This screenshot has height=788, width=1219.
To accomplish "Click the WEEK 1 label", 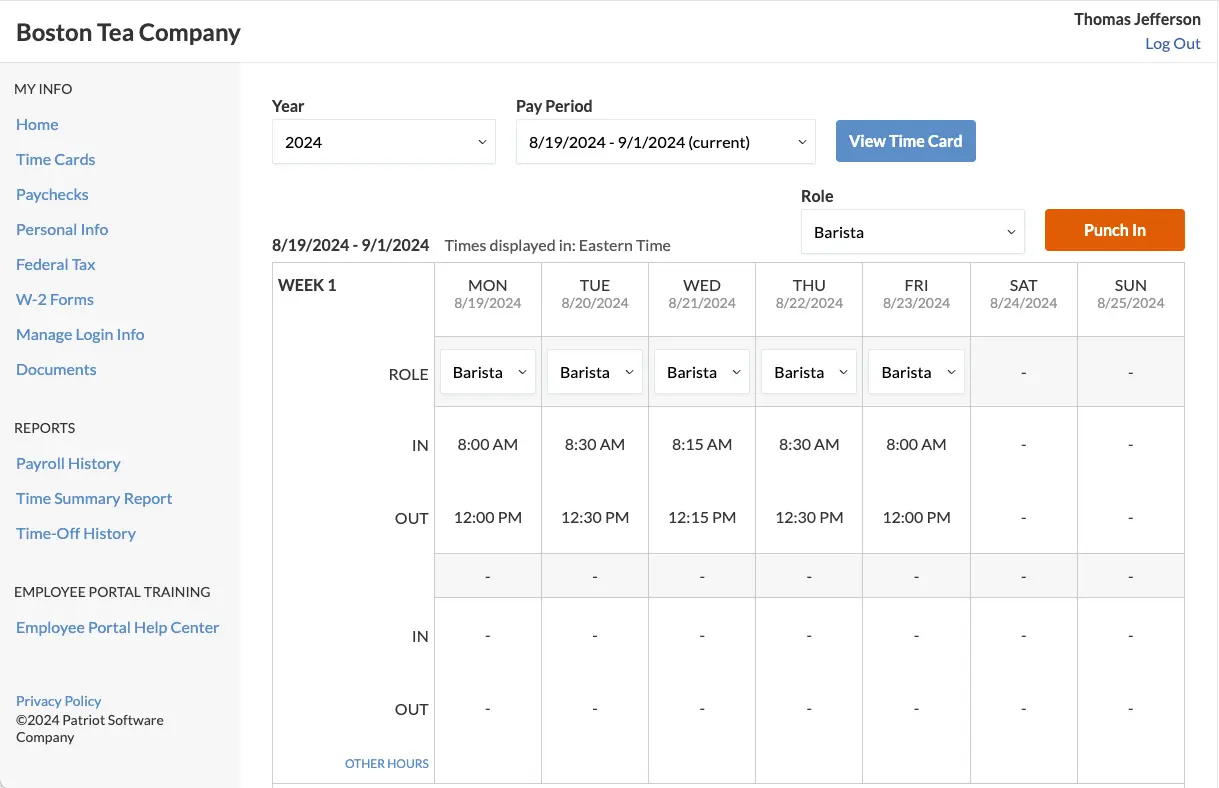I will click(307, 286).
